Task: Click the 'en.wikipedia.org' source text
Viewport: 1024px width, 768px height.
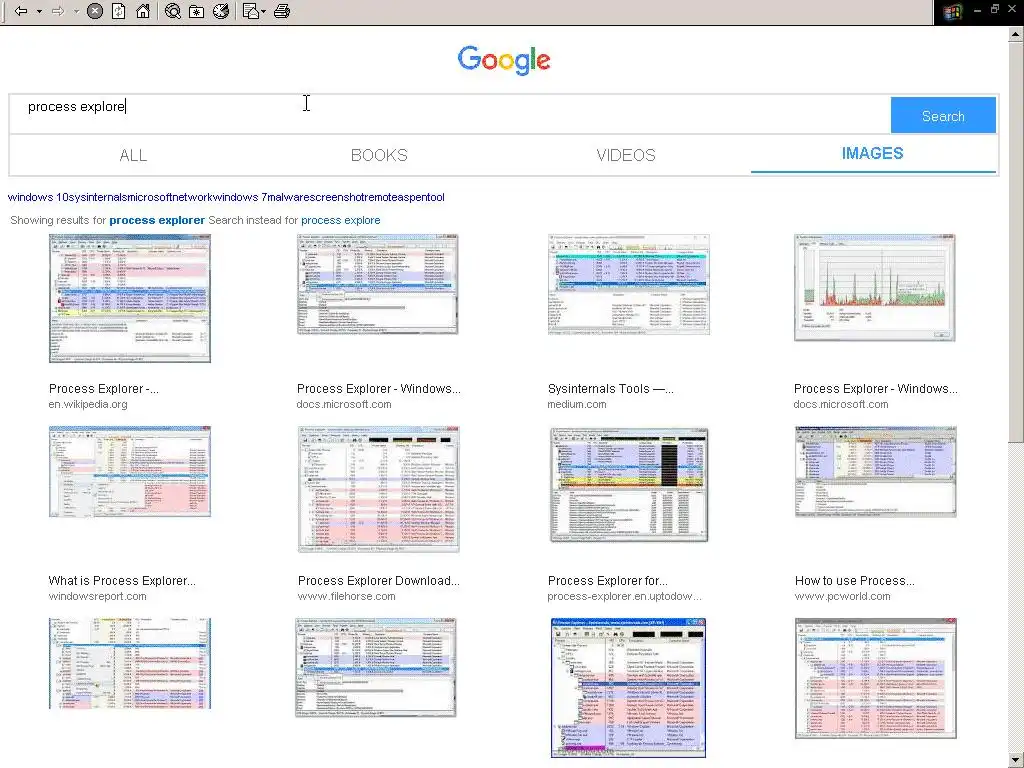Action: click(88, 404)
